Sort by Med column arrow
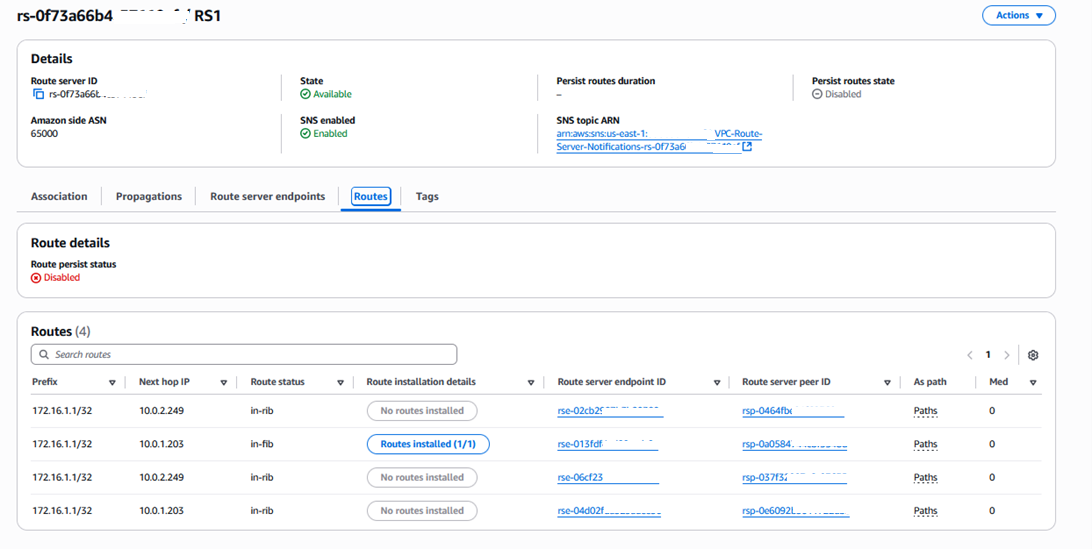The image size is (1092, 549). pyautogui.click(x=1033, y=382)
